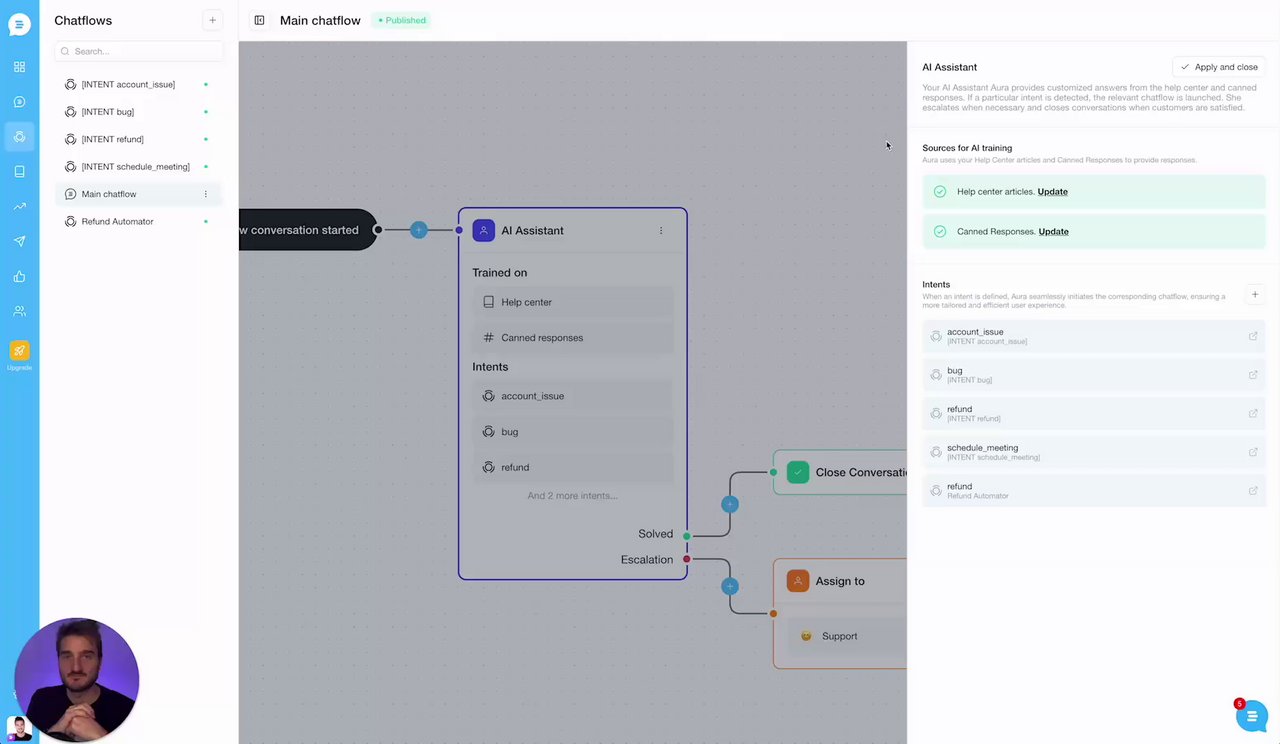Select the [INTENT bug] chatflow
This screenshot has width=1280, height=744.
tap(107, 112)
